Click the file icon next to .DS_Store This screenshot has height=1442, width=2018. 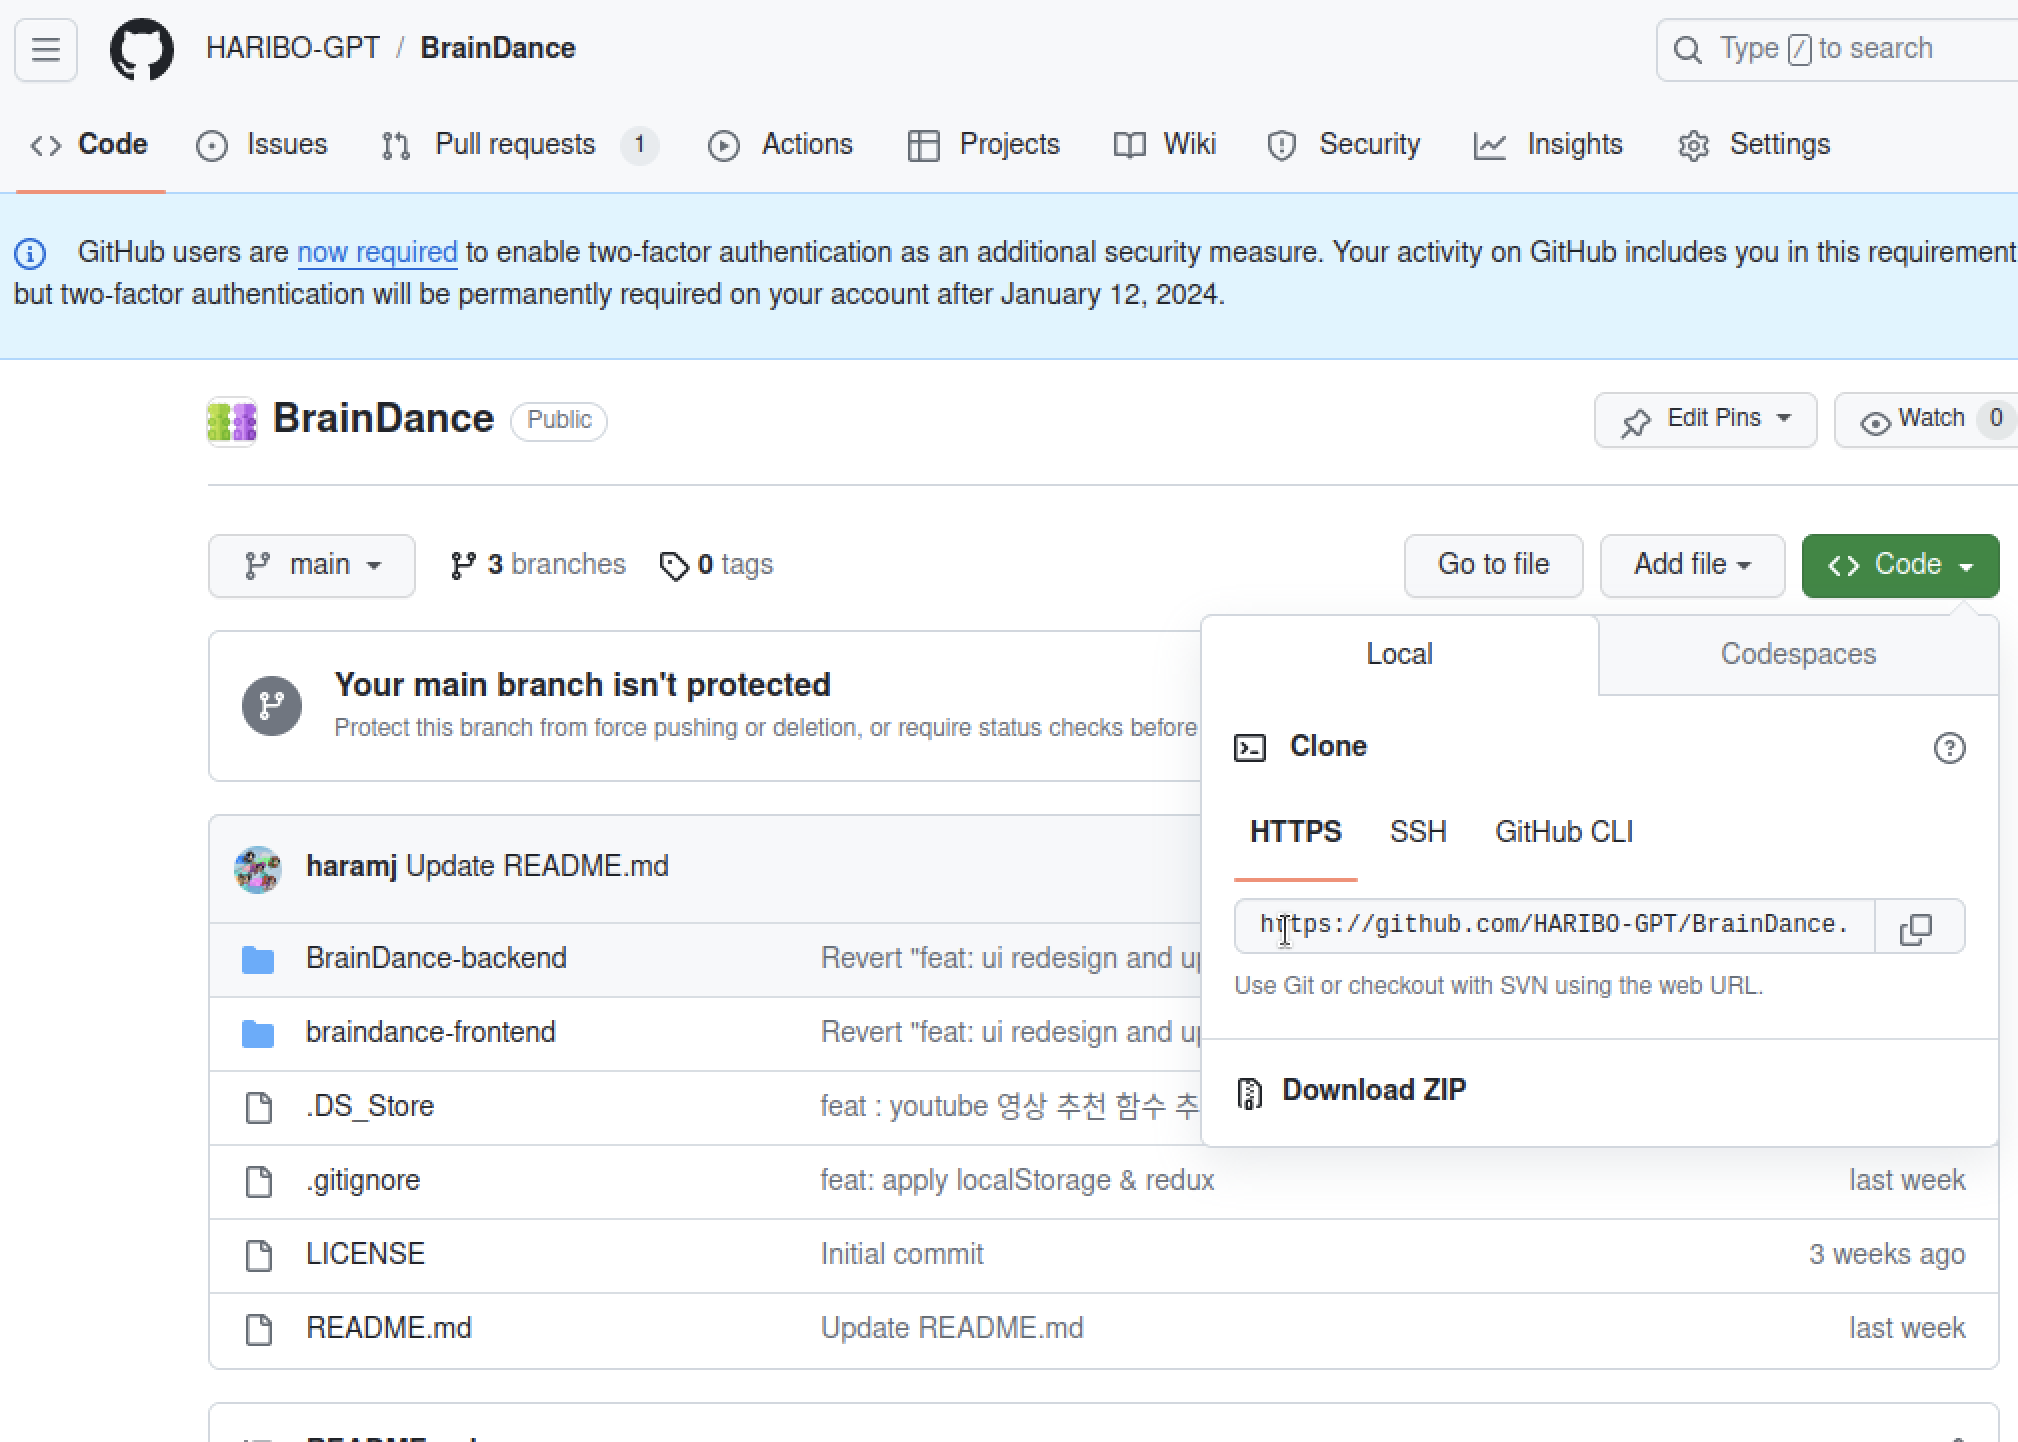pyautogui.click(x=259, y=1107)
